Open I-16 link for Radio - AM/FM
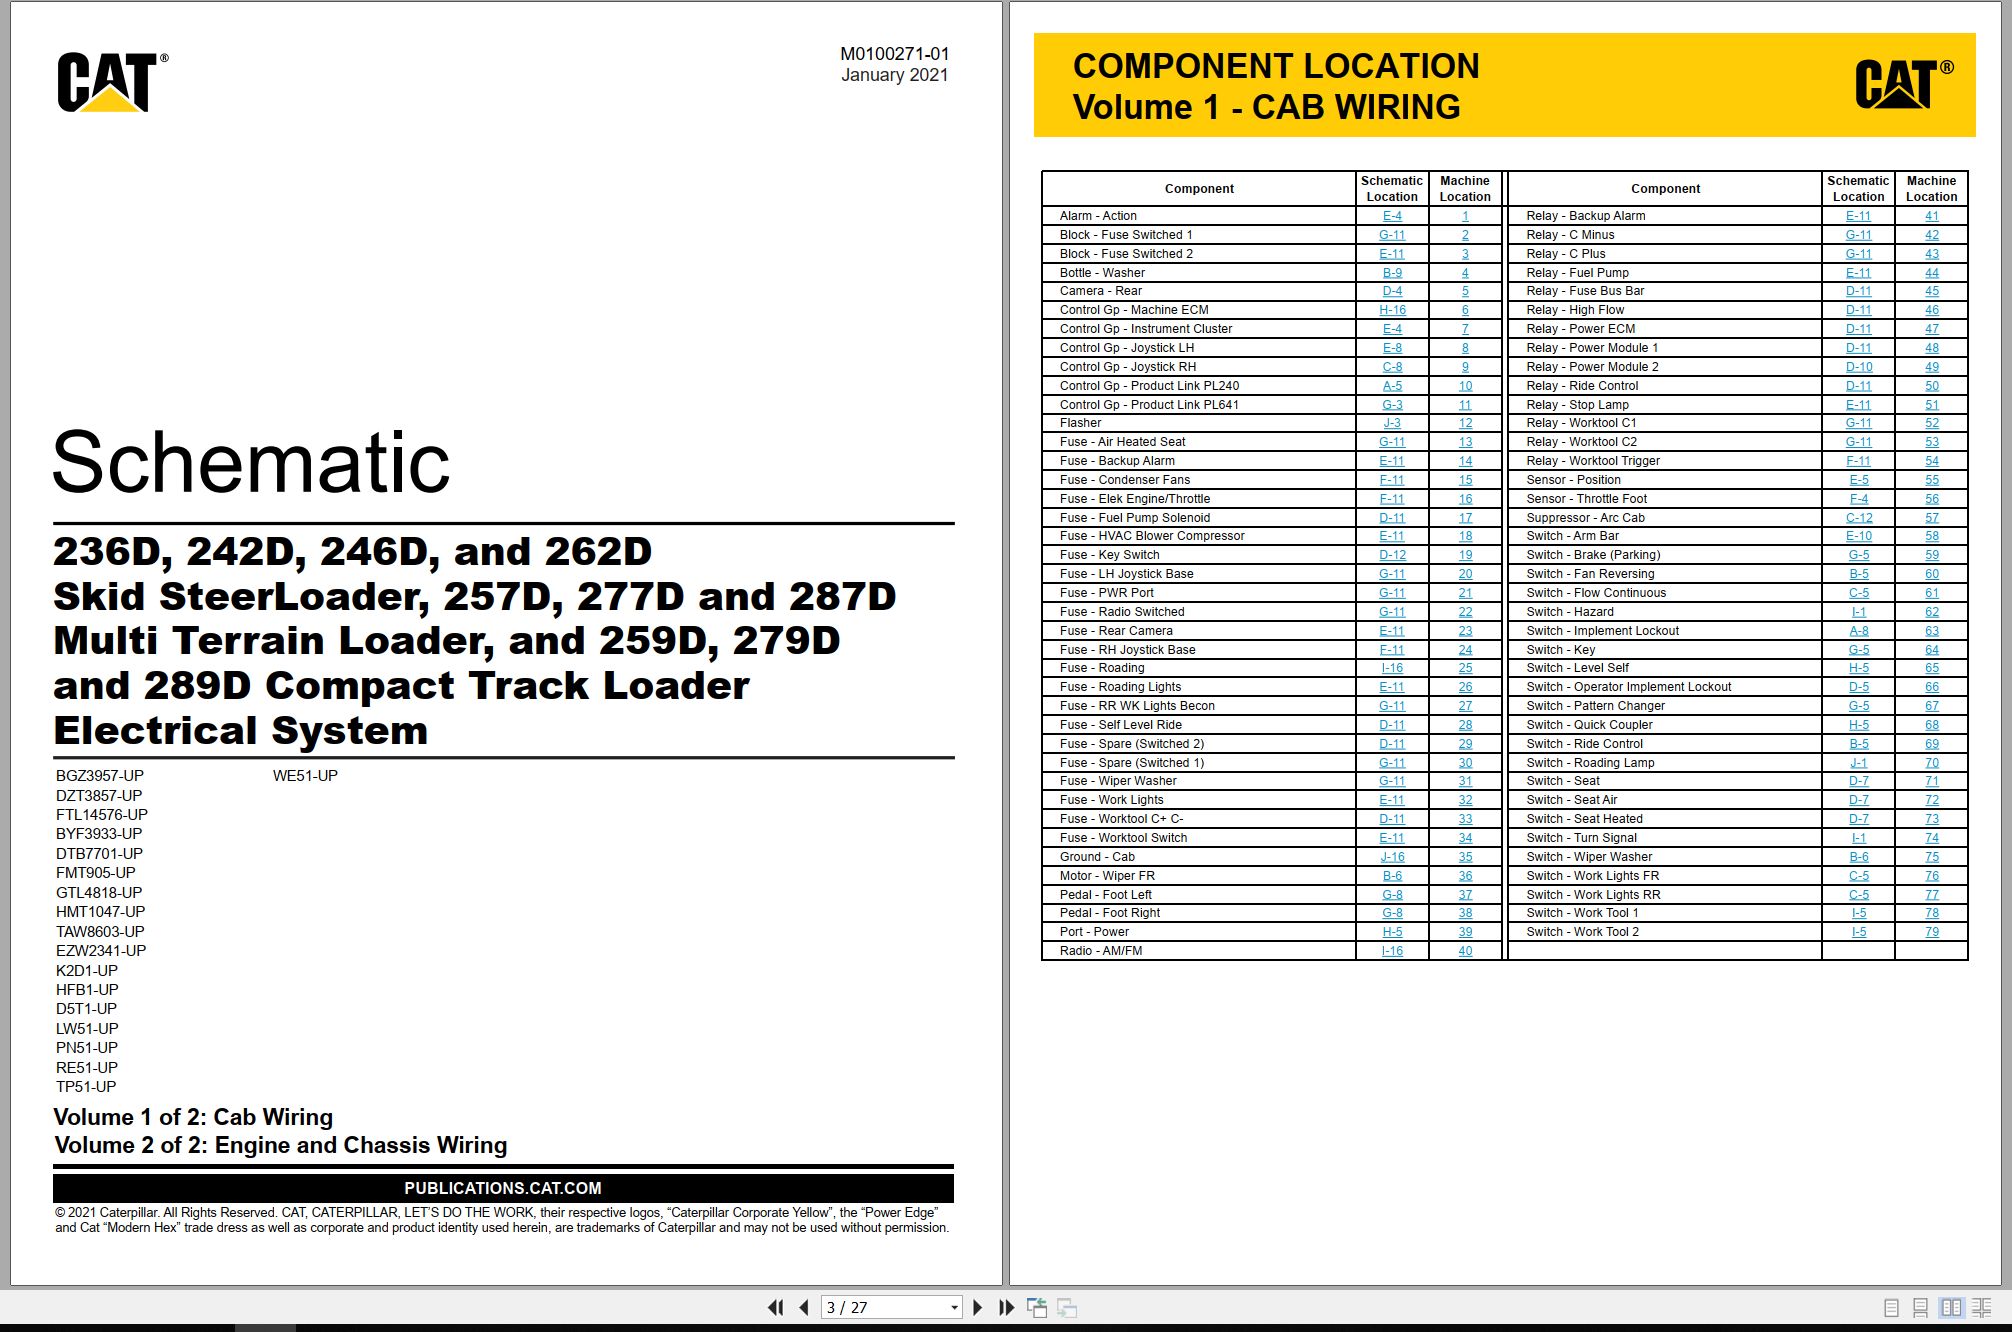The image size is (2012, 1332). tap(1392, 951)
